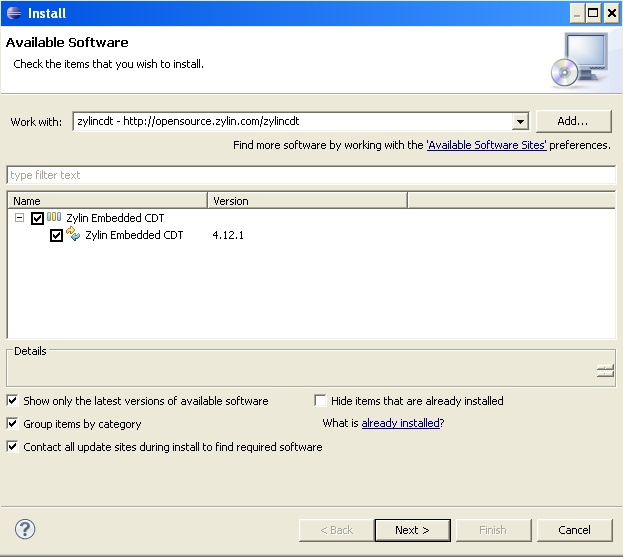Toggle Group items by category checkbox

click(12, 424)
